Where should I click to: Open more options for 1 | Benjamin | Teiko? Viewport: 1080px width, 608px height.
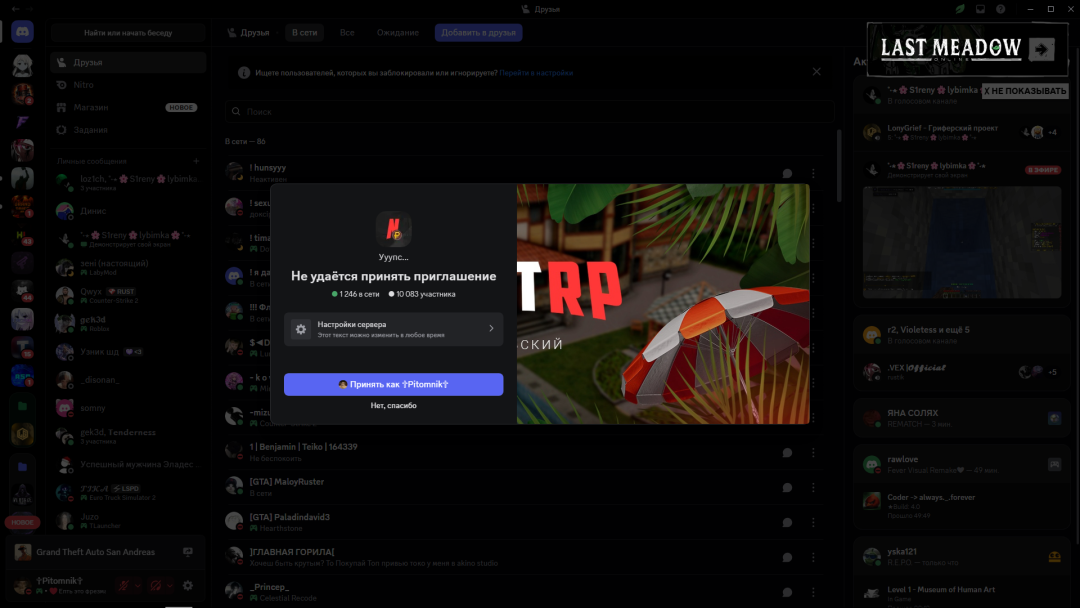point(812,453)
